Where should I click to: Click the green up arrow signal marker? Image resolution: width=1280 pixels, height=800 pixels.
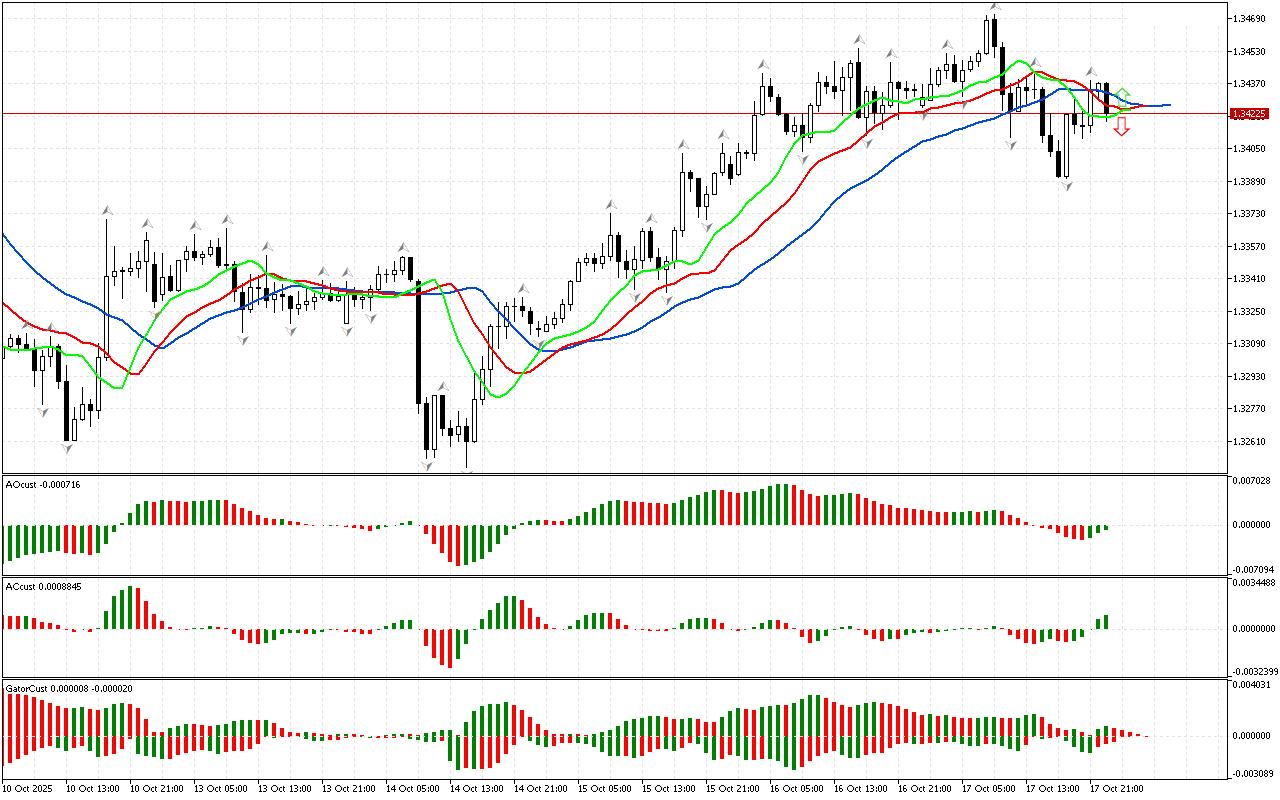[1122, 93]
